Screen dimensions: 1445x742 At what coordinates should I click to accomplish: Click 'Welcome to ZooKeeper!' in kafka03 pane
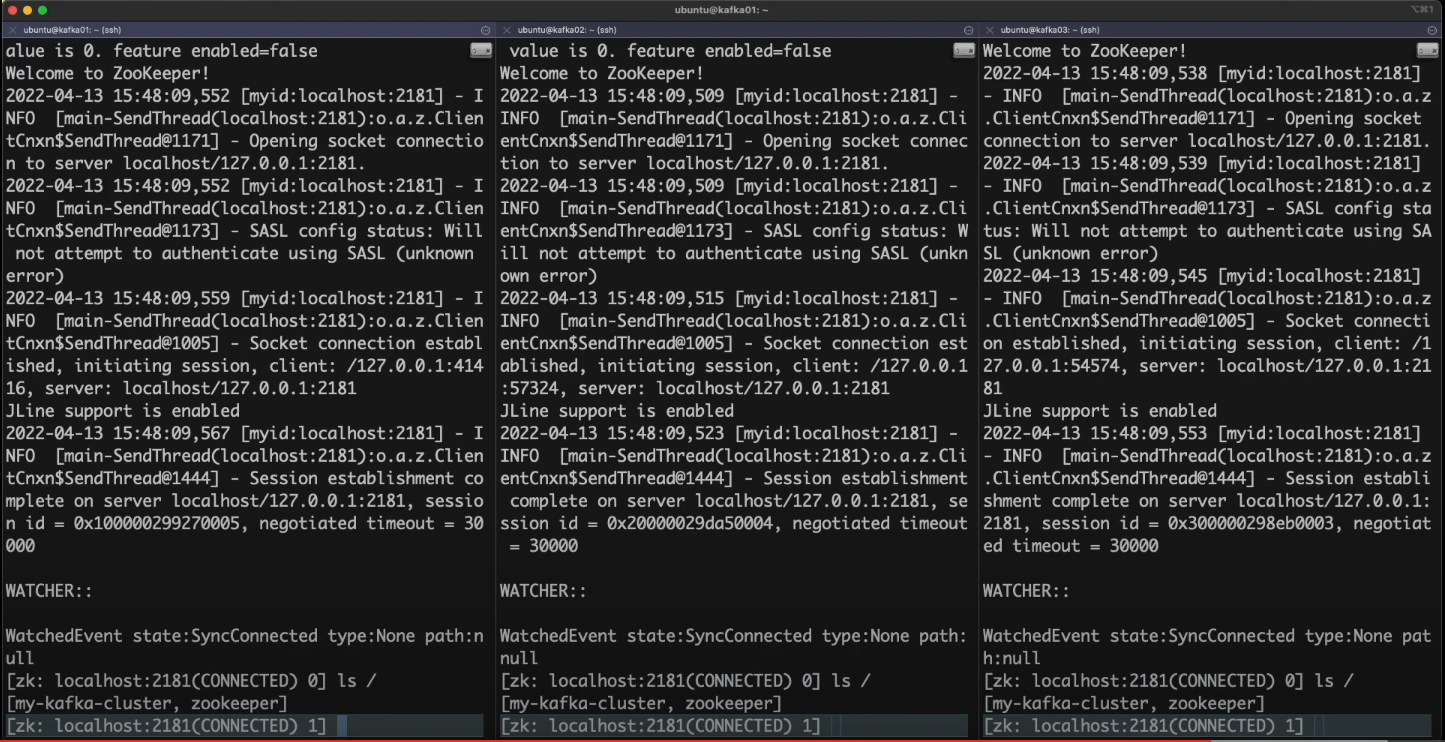1085,50
